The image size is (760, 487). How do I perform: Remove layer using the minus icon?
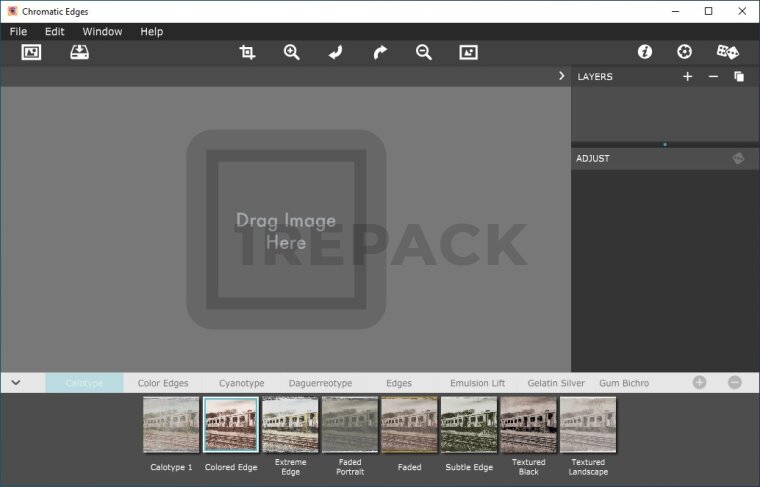(x=713, y=77)
